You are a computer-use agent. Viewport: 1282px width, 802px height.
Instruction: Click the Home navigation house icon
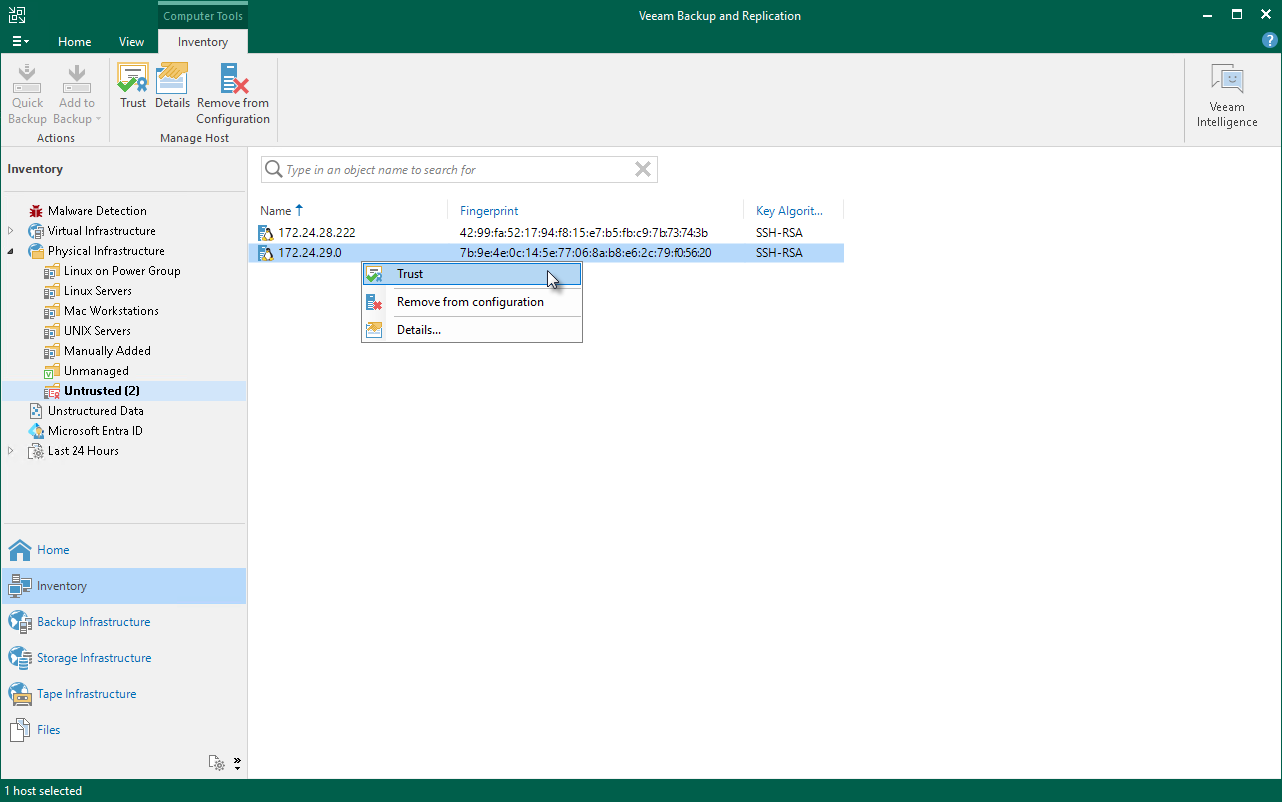tap(20, 550)
